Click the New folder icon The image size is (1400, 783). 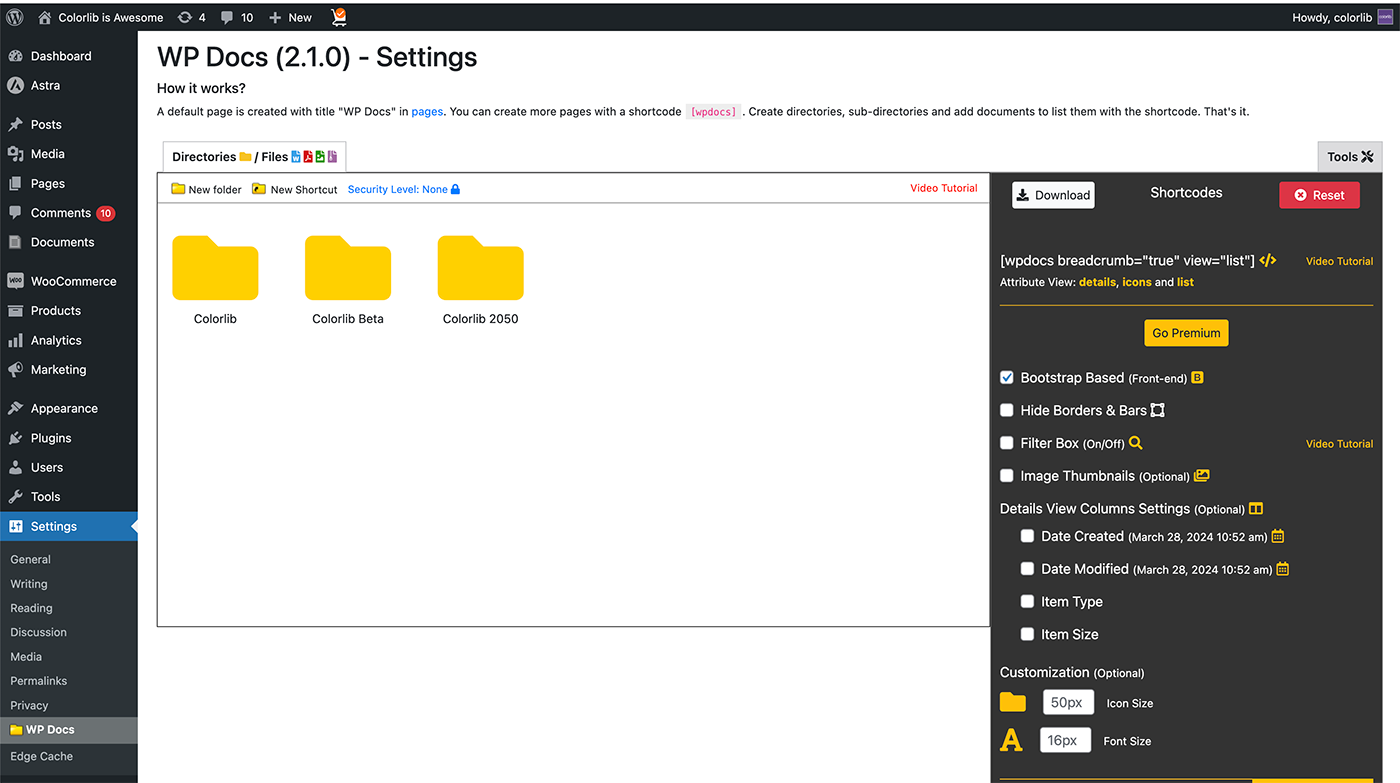178,189
